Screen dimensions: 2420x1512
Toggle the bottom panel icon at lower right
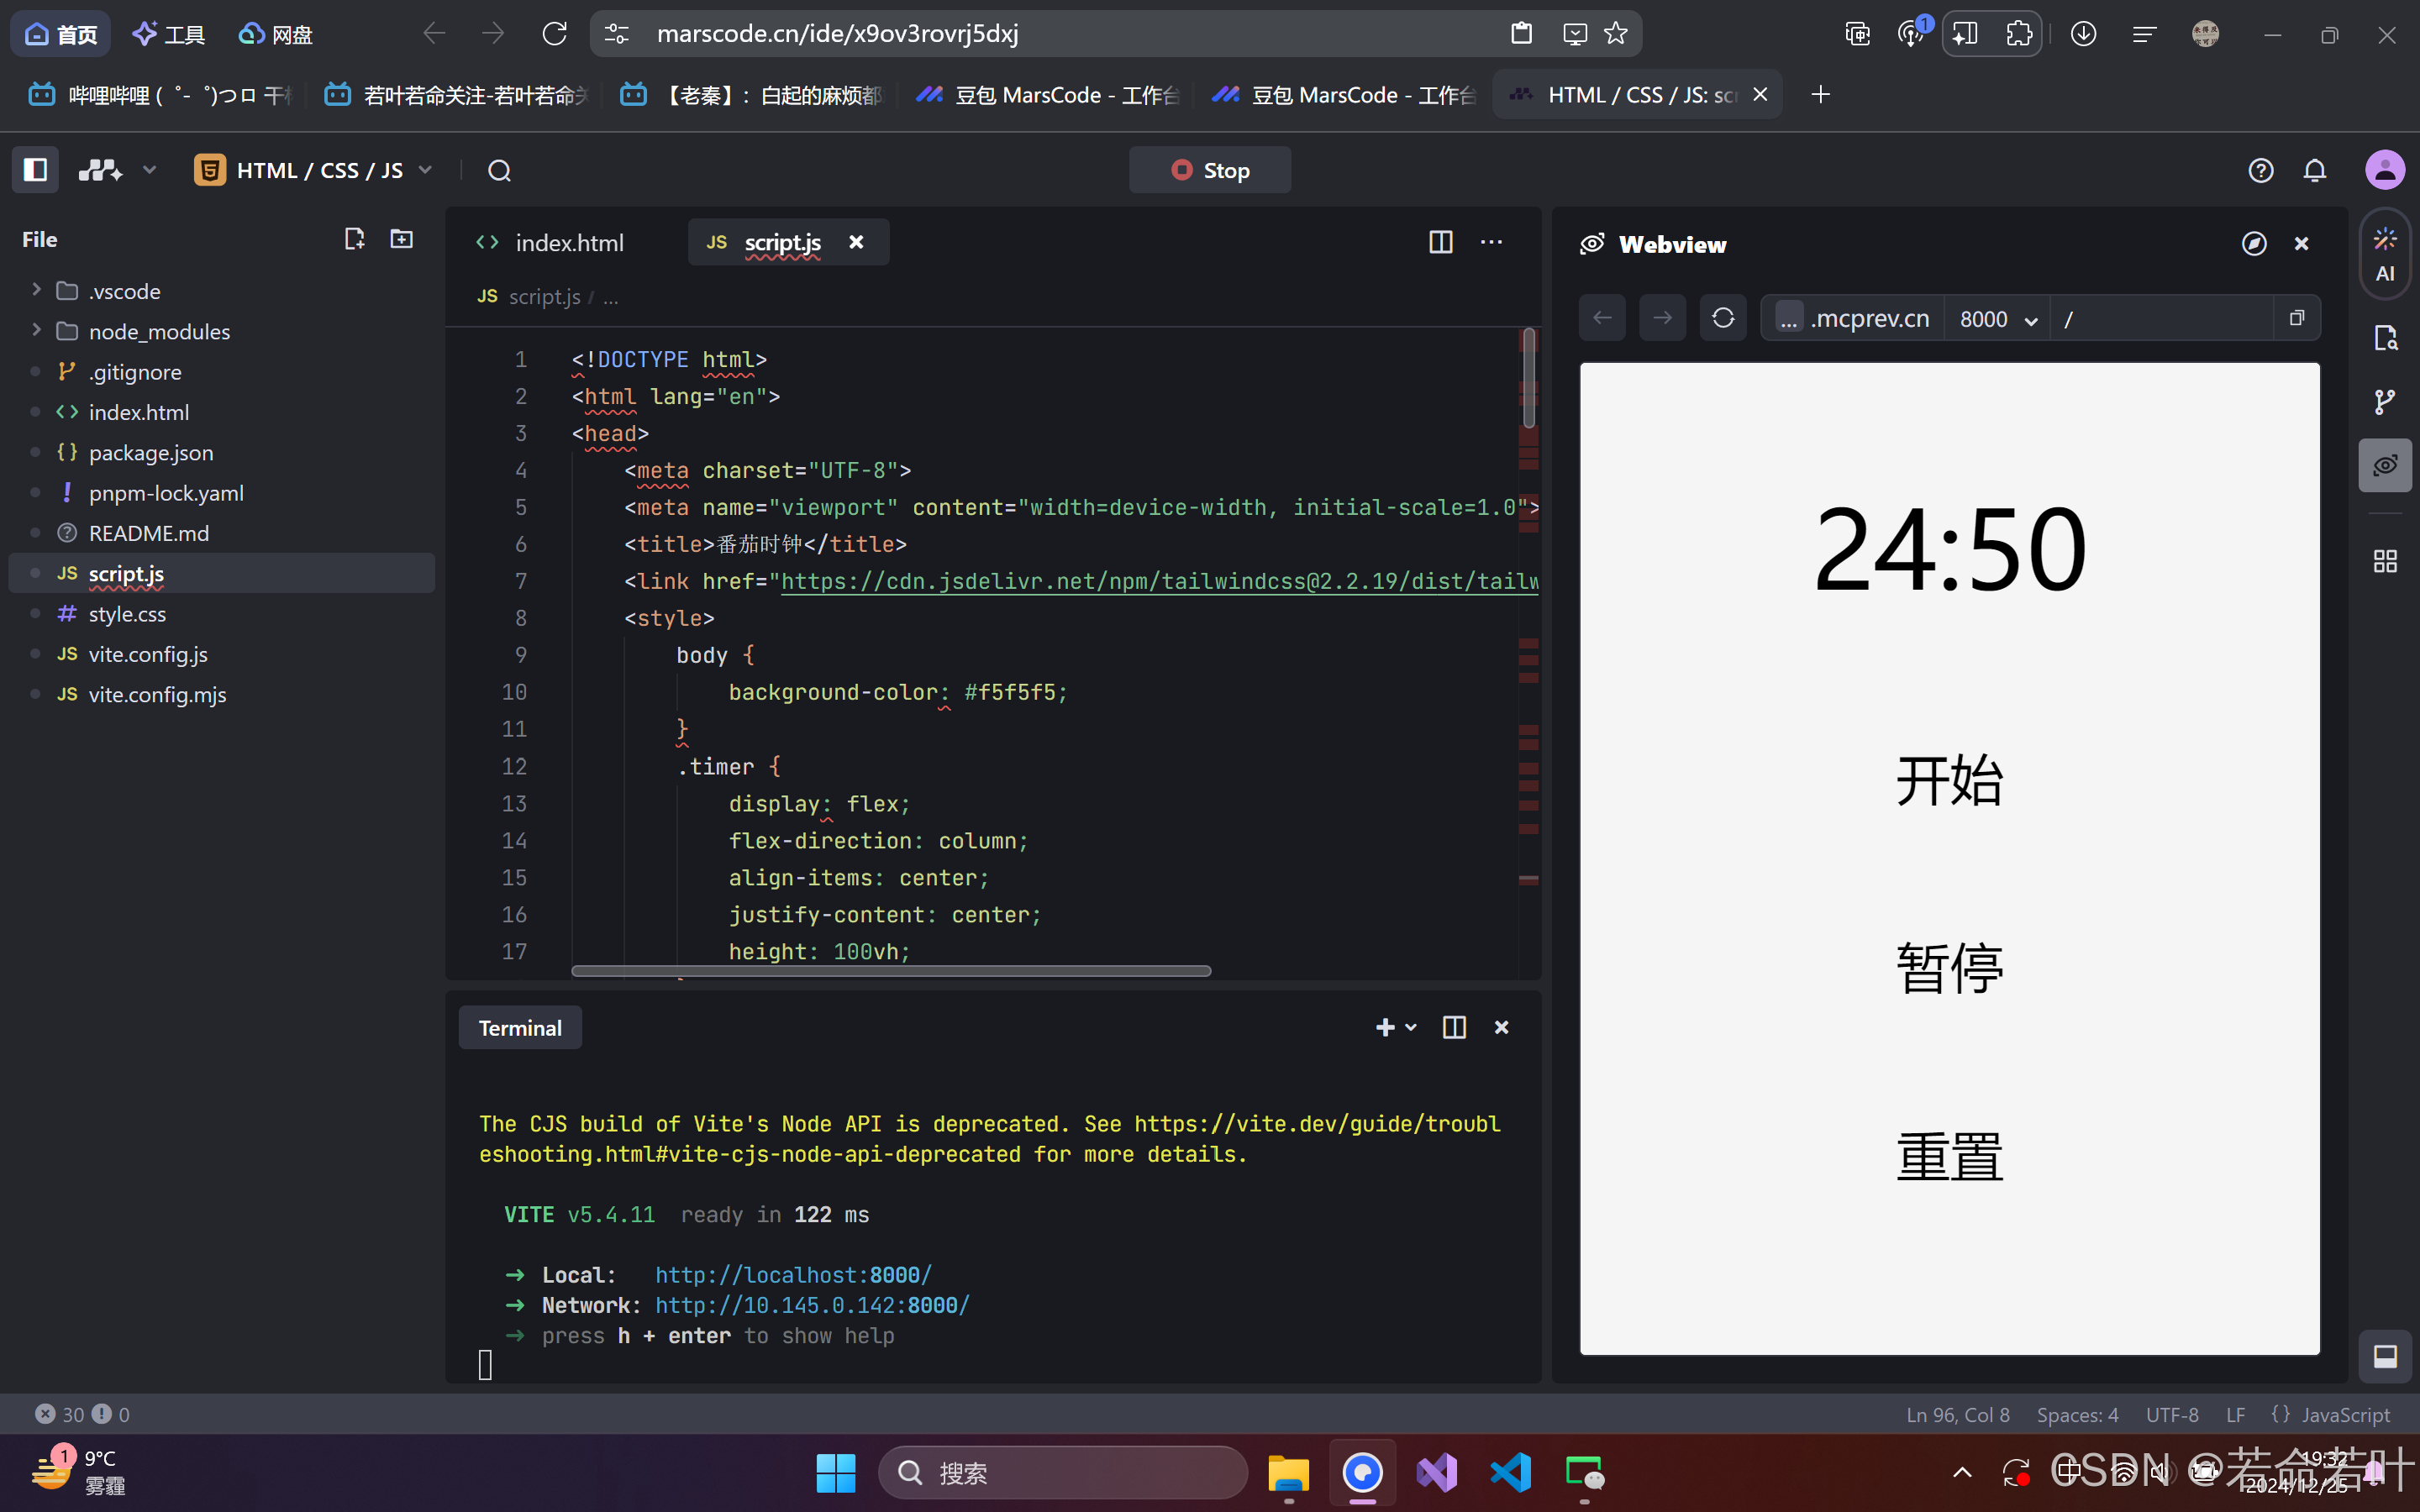2385,1356
